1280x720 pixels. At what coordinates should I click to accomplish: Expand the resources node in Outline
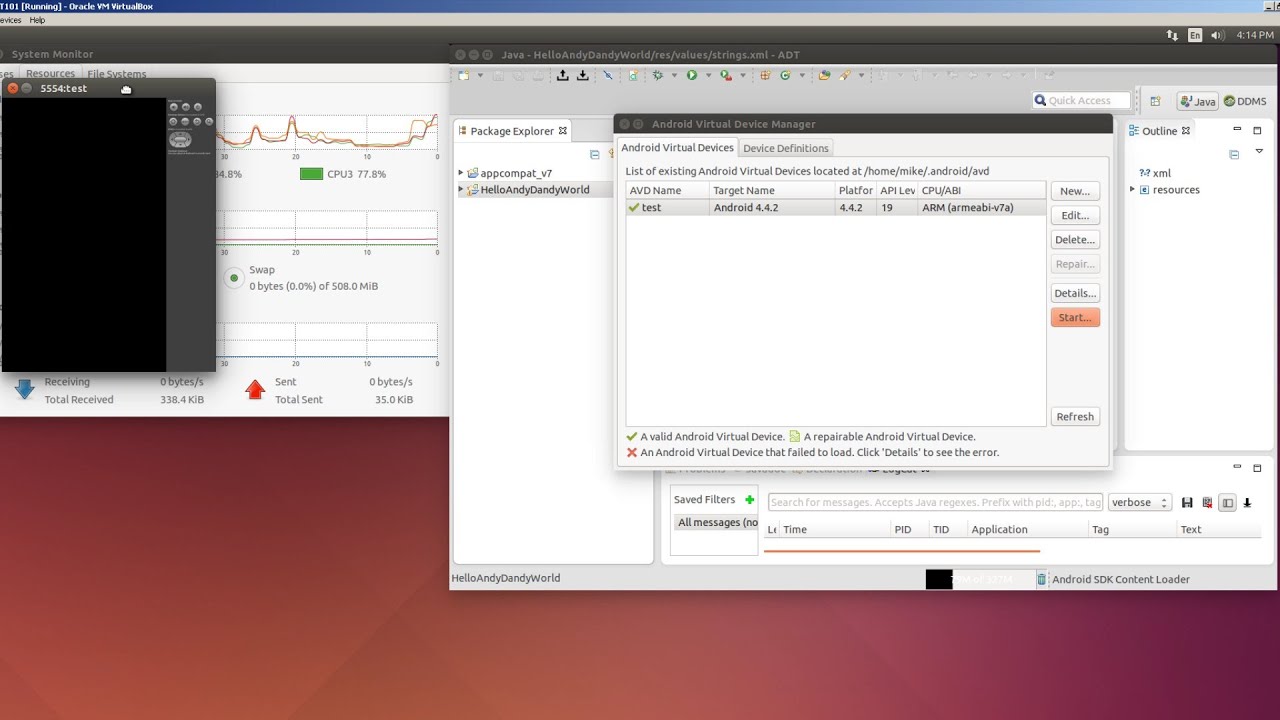[x=1133, y=189]
